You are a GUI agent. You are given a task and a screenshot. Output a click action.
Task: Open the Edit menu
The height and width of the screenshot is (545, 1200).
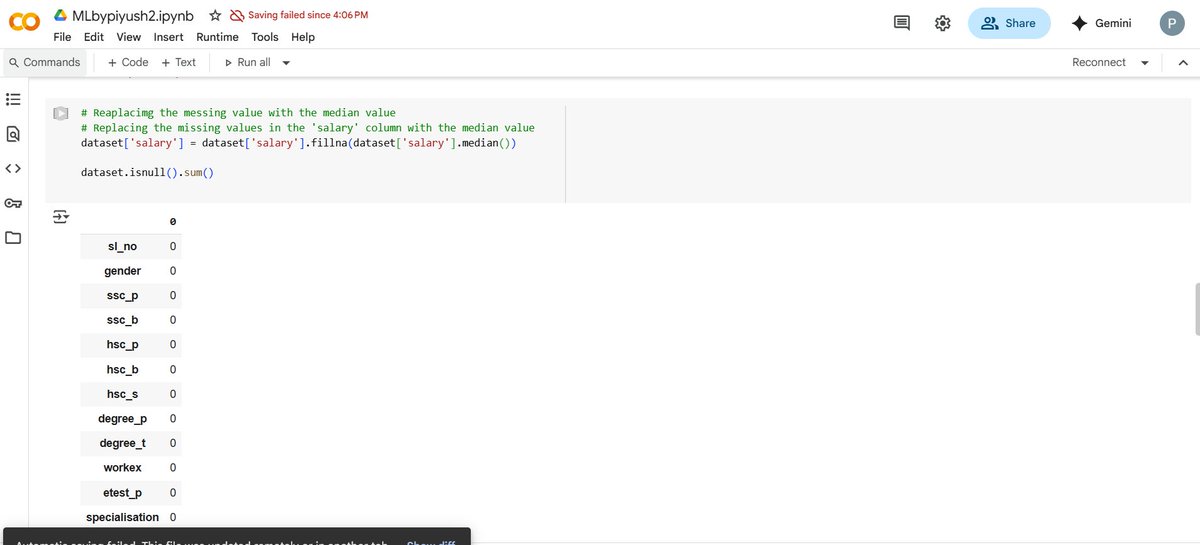[x=94, y=37]
